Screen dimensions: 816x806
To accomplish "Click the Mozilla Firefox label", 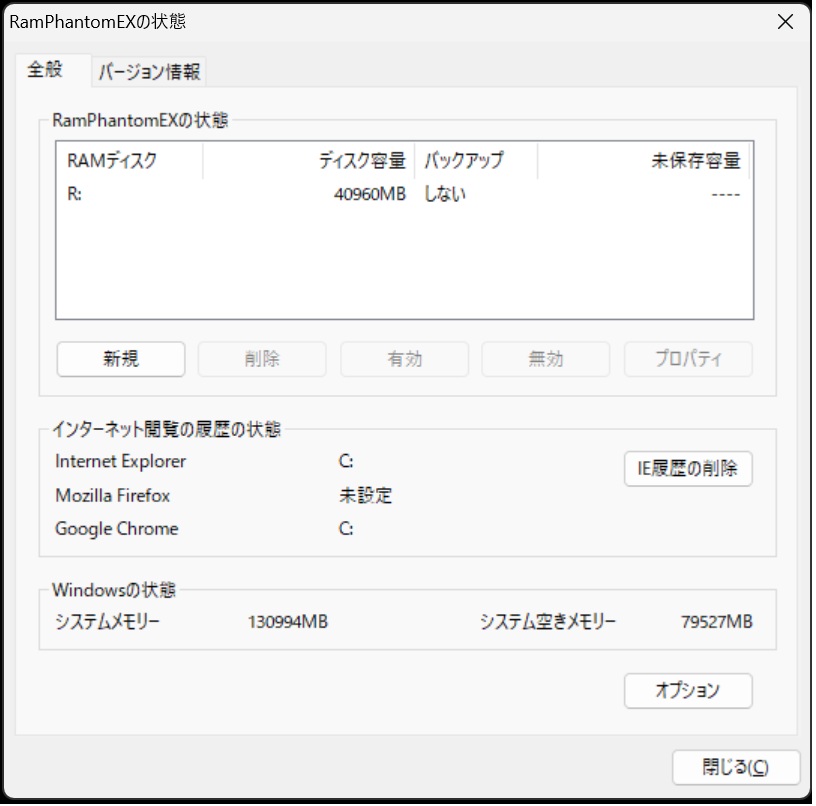I will 113,495.
